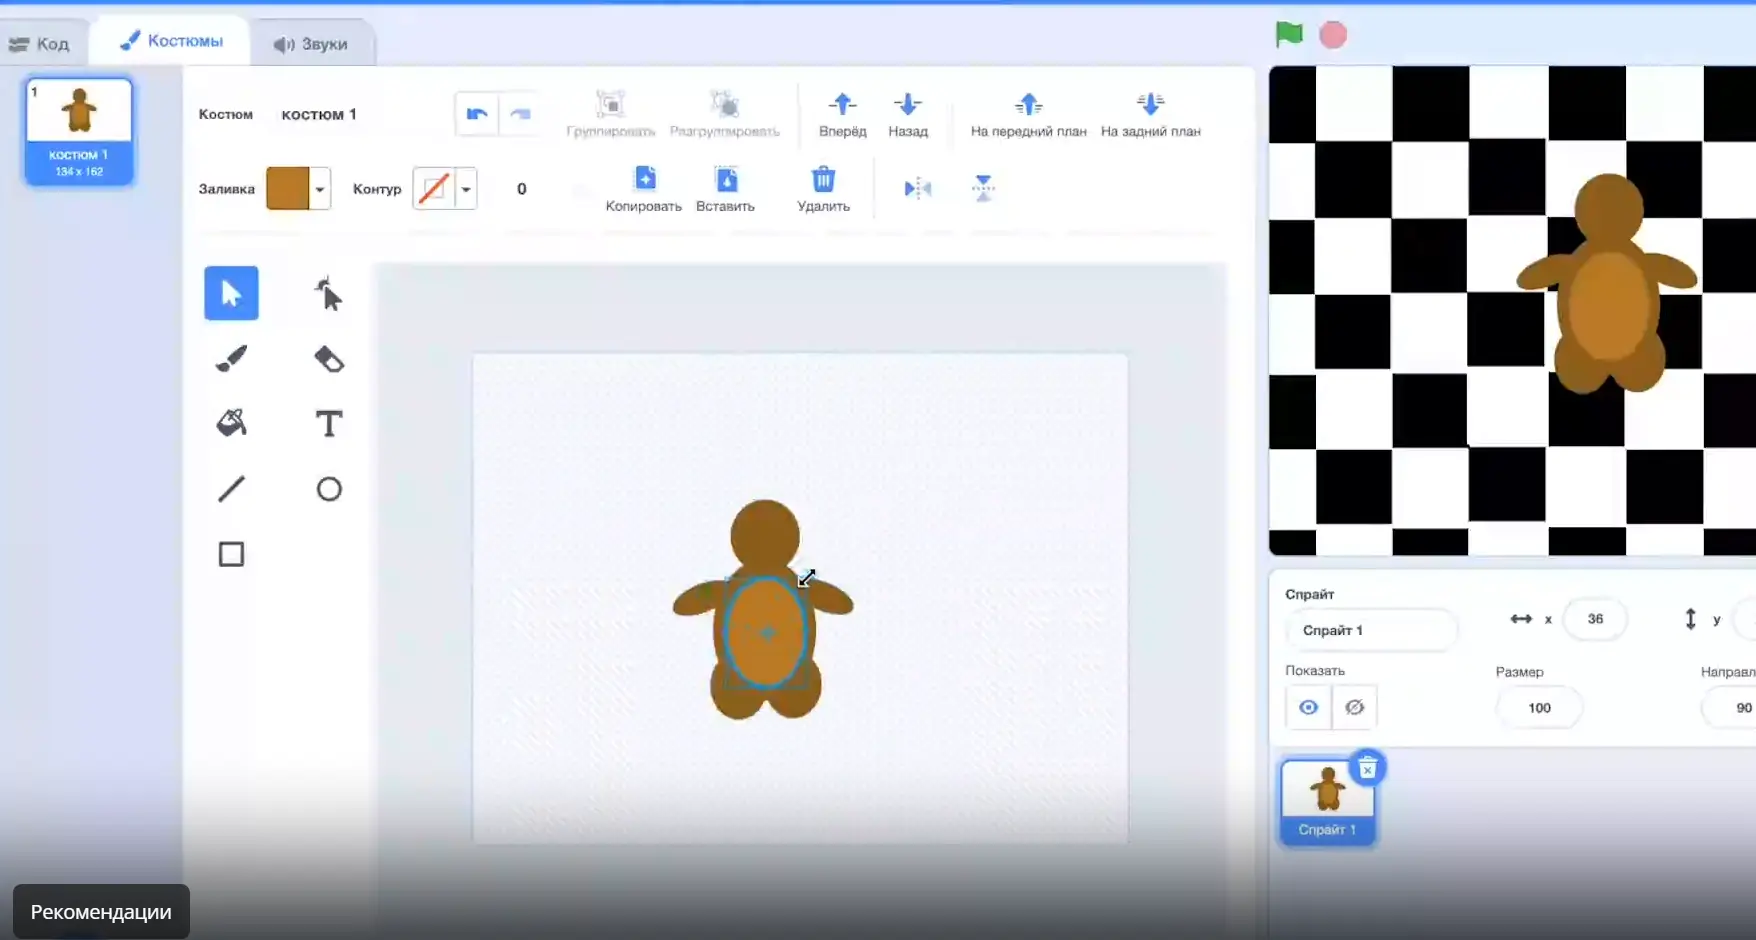This screenshot has height=940, width=1756.
Task: Click the no-outline color swatch
Action: 434,189
